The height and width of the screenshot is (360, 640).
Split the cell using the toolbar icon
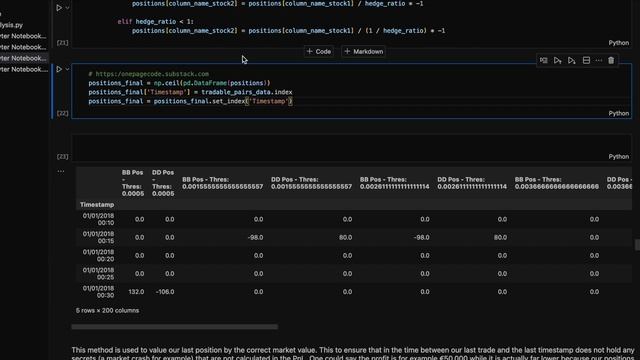(586, 60)
